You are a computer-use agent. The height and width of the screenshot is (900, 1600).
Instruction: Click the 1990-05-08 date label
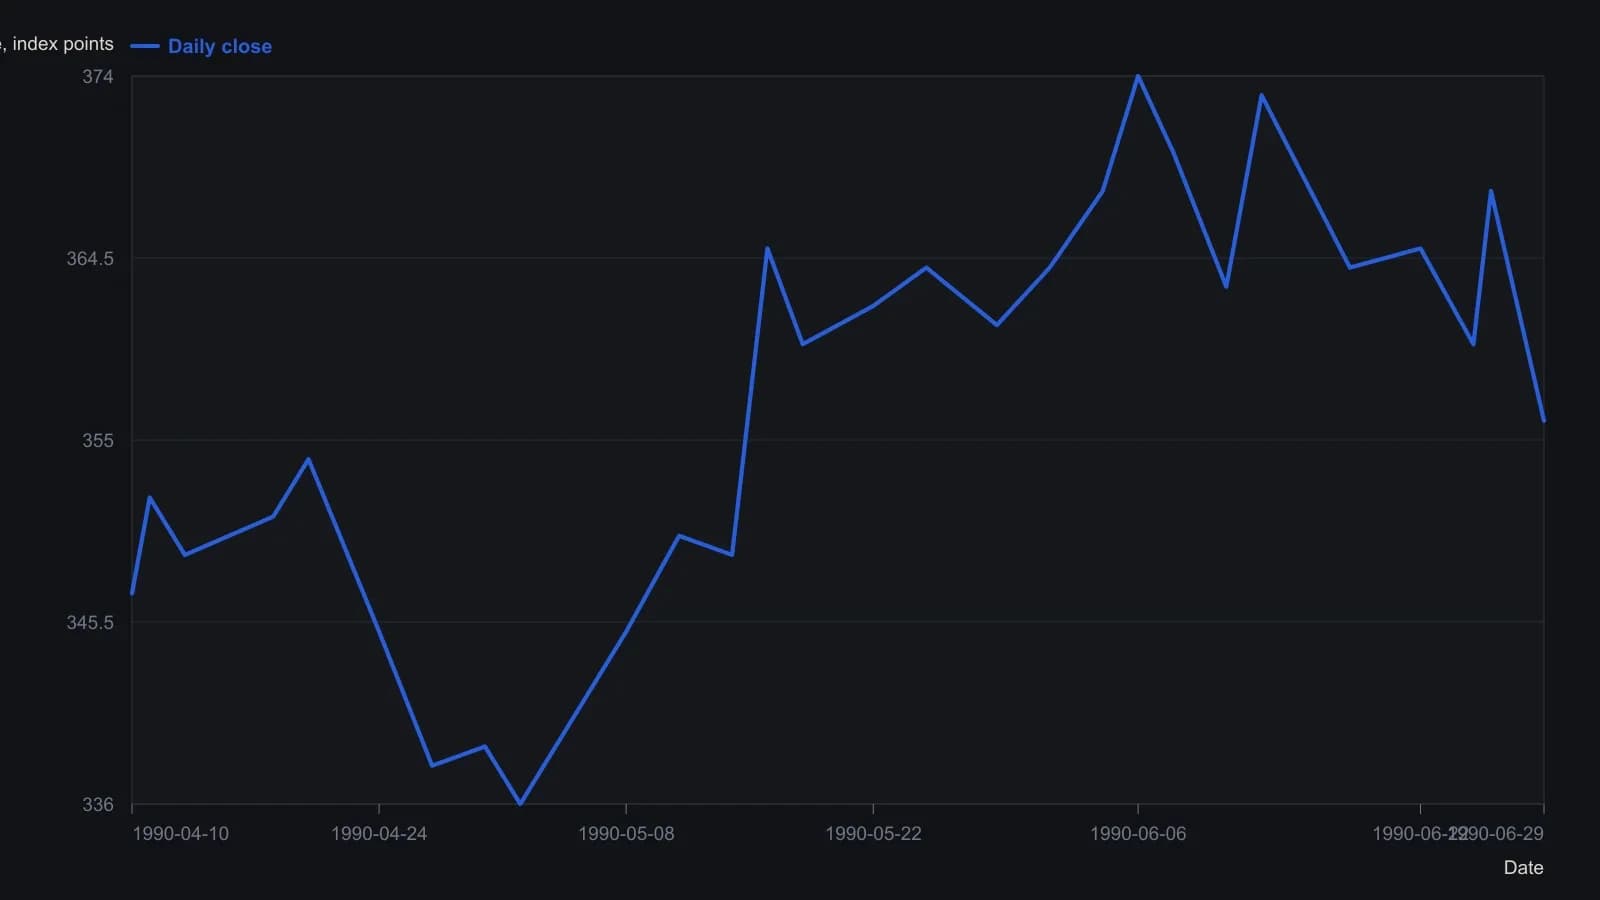pos(626,834)
